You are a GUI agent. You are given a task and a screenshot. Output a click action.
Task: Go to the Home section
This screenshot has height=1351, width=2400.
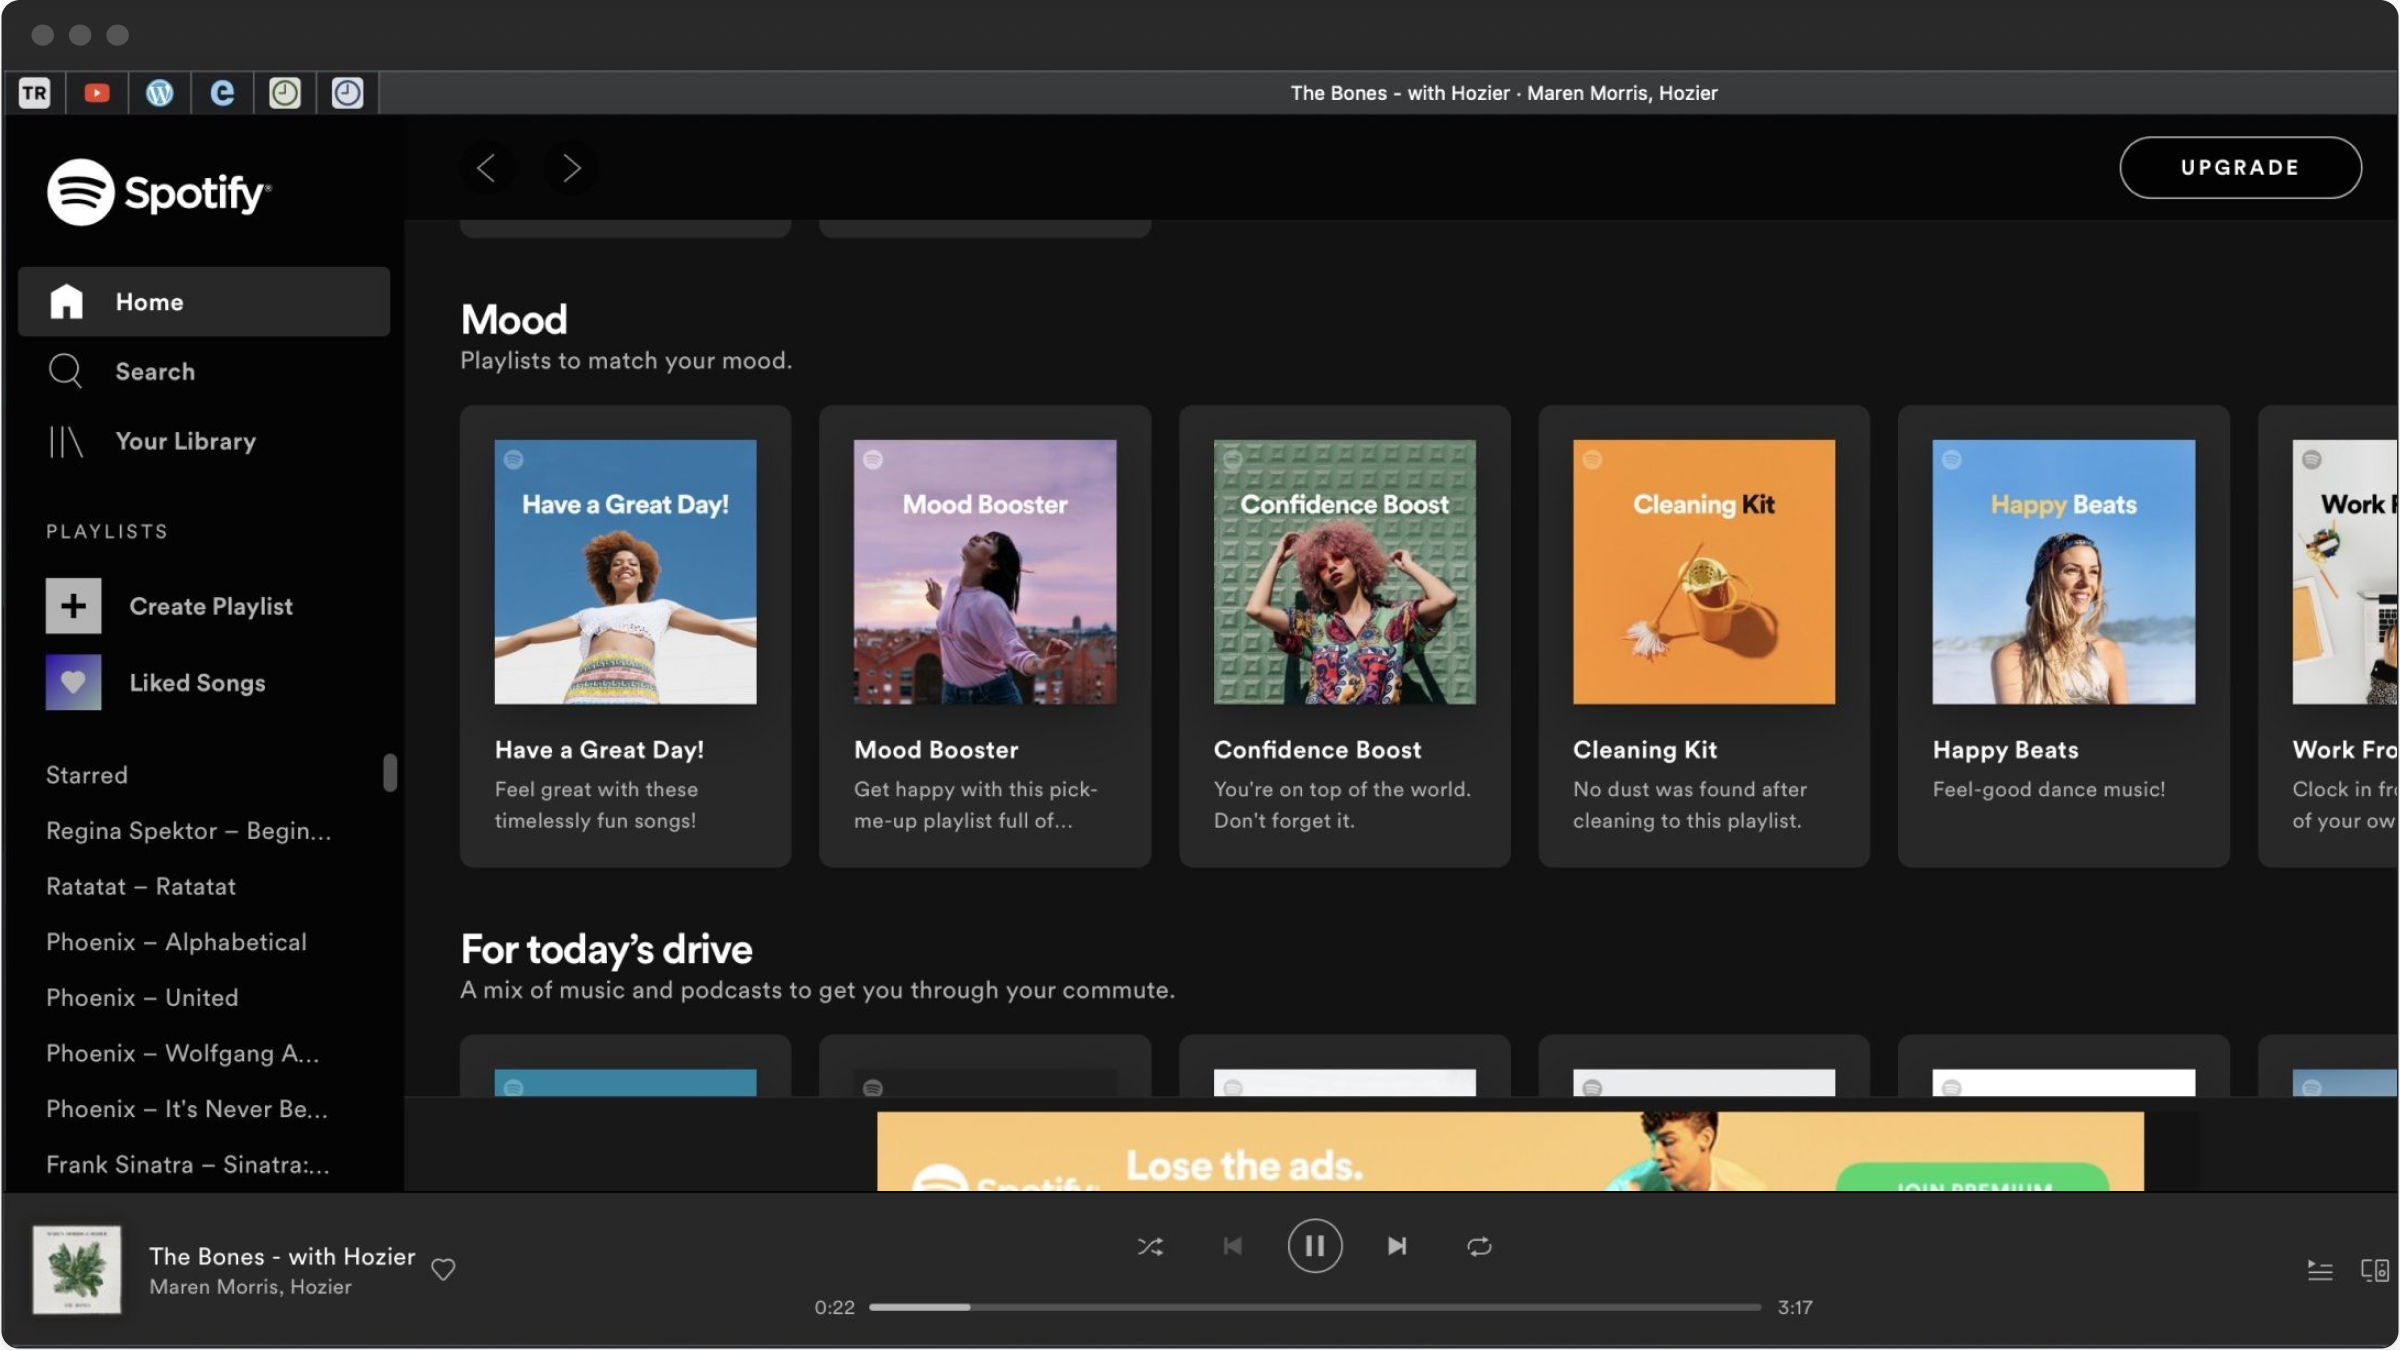pos(204,302)
